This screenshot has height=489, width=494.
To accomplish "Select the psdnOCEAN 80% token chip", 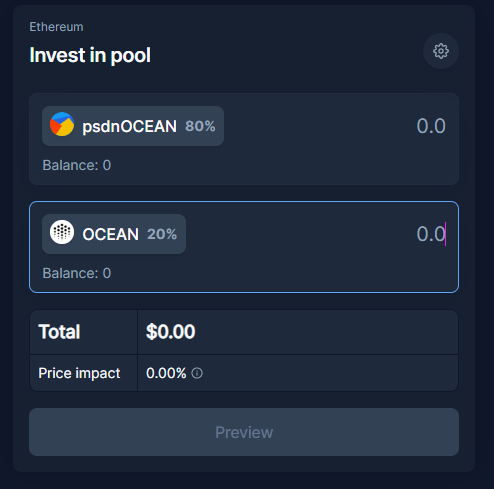I will tap(133, 126).
